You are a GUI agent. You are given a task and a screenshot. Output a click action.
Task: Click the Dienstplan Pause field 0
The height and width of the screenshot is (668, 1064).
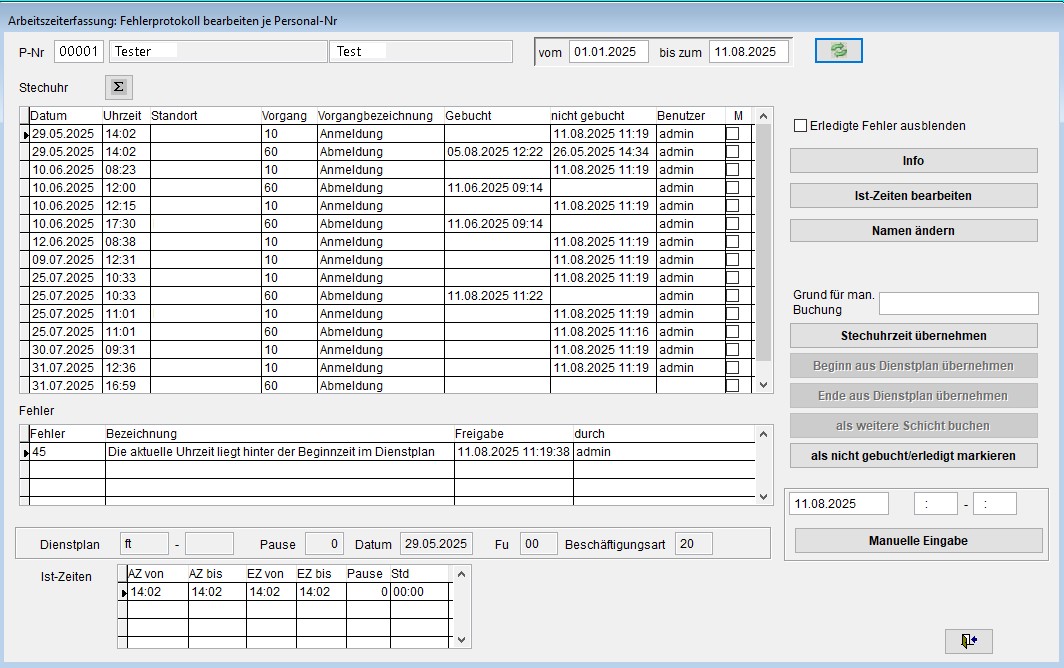point(324,544)
